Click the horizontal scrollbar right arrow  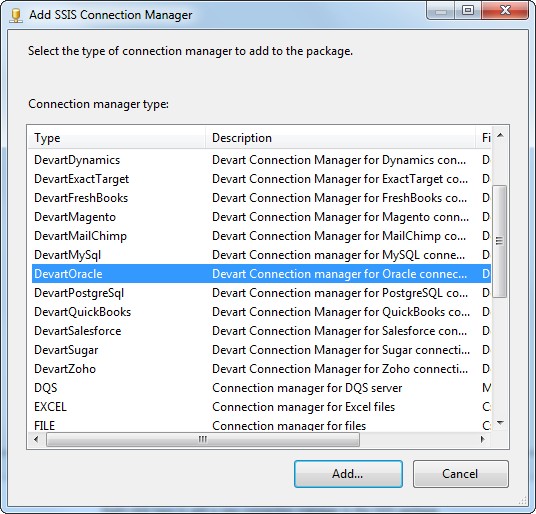click(x=482, y=439)
